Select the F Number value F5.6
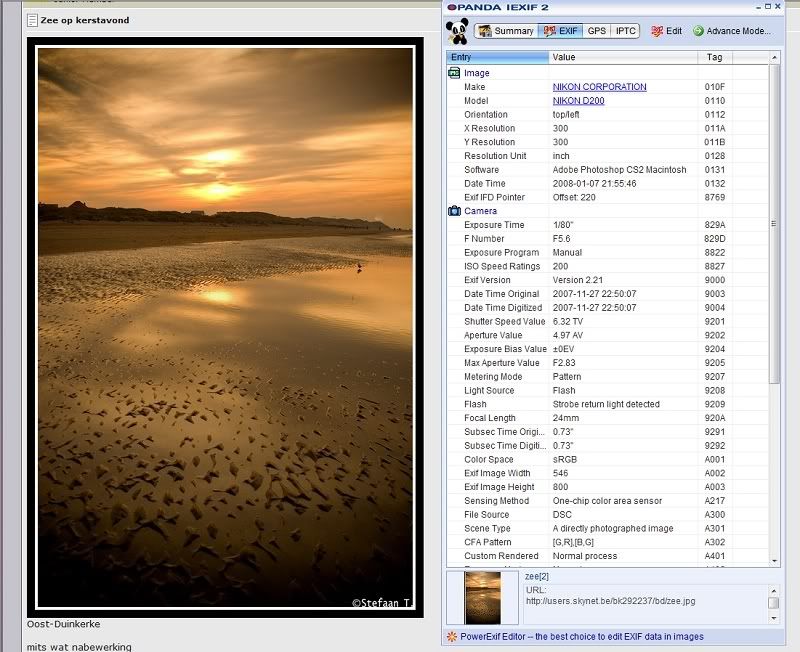This screenshot has height=652, width=800. tap(561, 238)
